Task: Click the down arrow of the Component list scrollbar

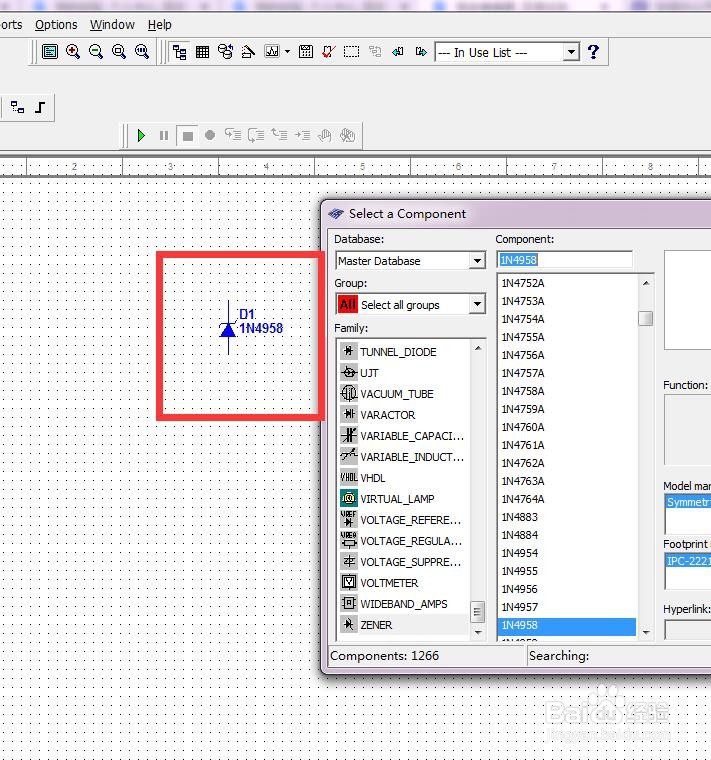Action: click(646, 633)
